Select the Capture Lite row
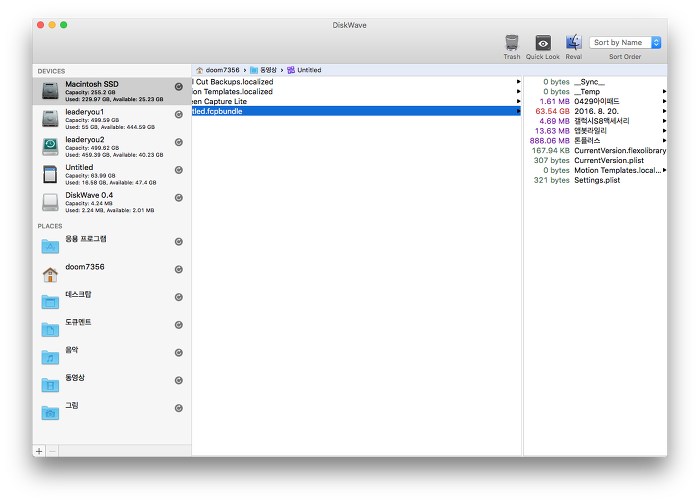 click(x=356, y=101)
